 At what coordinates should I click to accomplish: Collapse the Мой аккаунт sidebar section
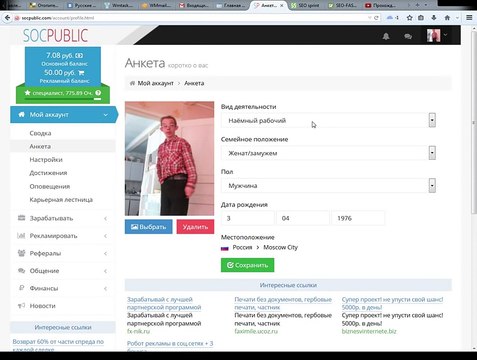point(63,115)
